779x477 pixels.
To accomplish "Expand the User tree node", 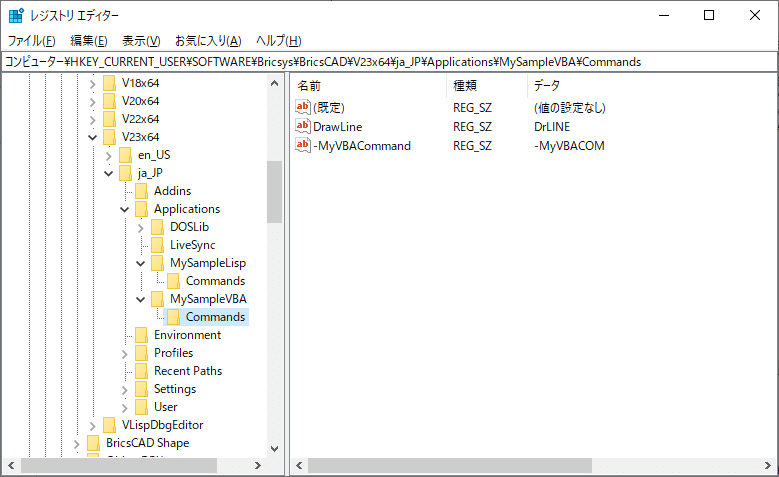I will click(x=124, y=408).
